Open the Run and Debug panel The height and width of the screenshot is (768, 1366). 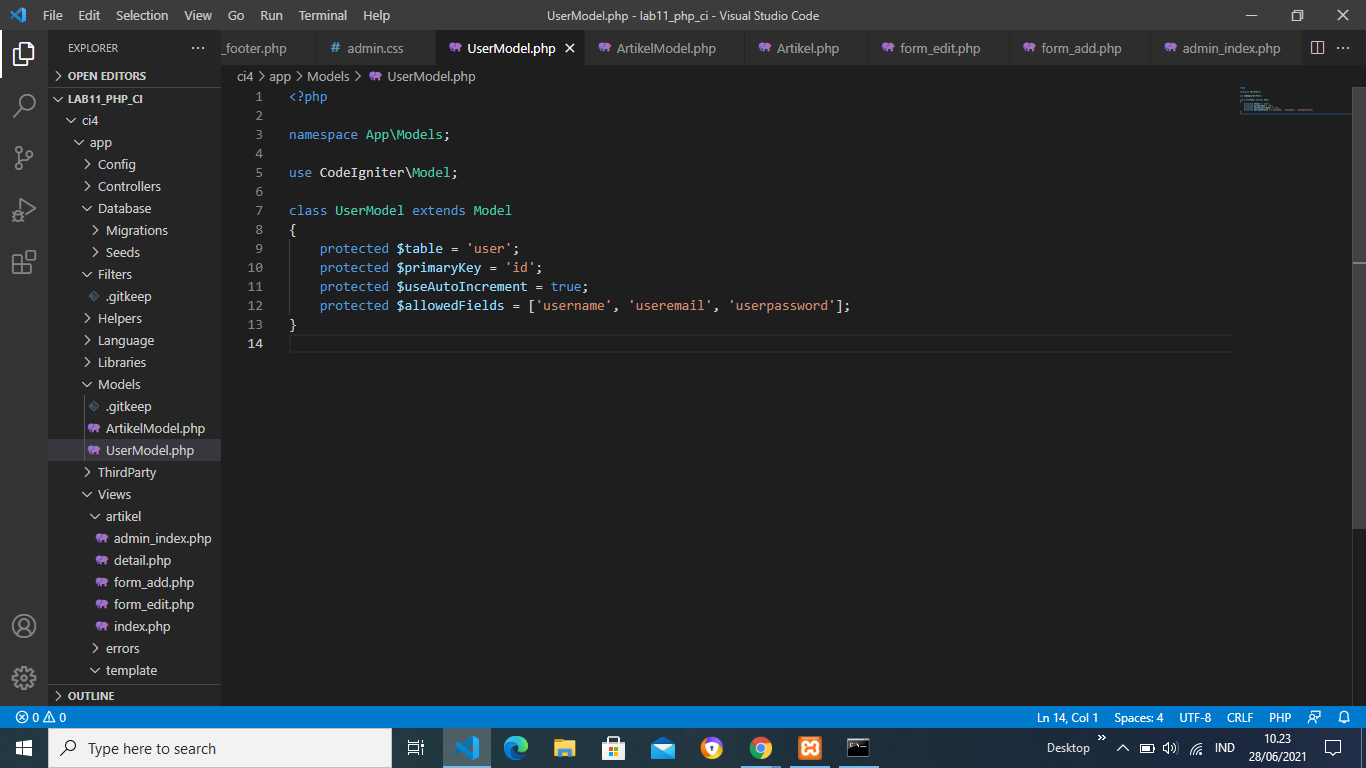(x=24, y=210)
